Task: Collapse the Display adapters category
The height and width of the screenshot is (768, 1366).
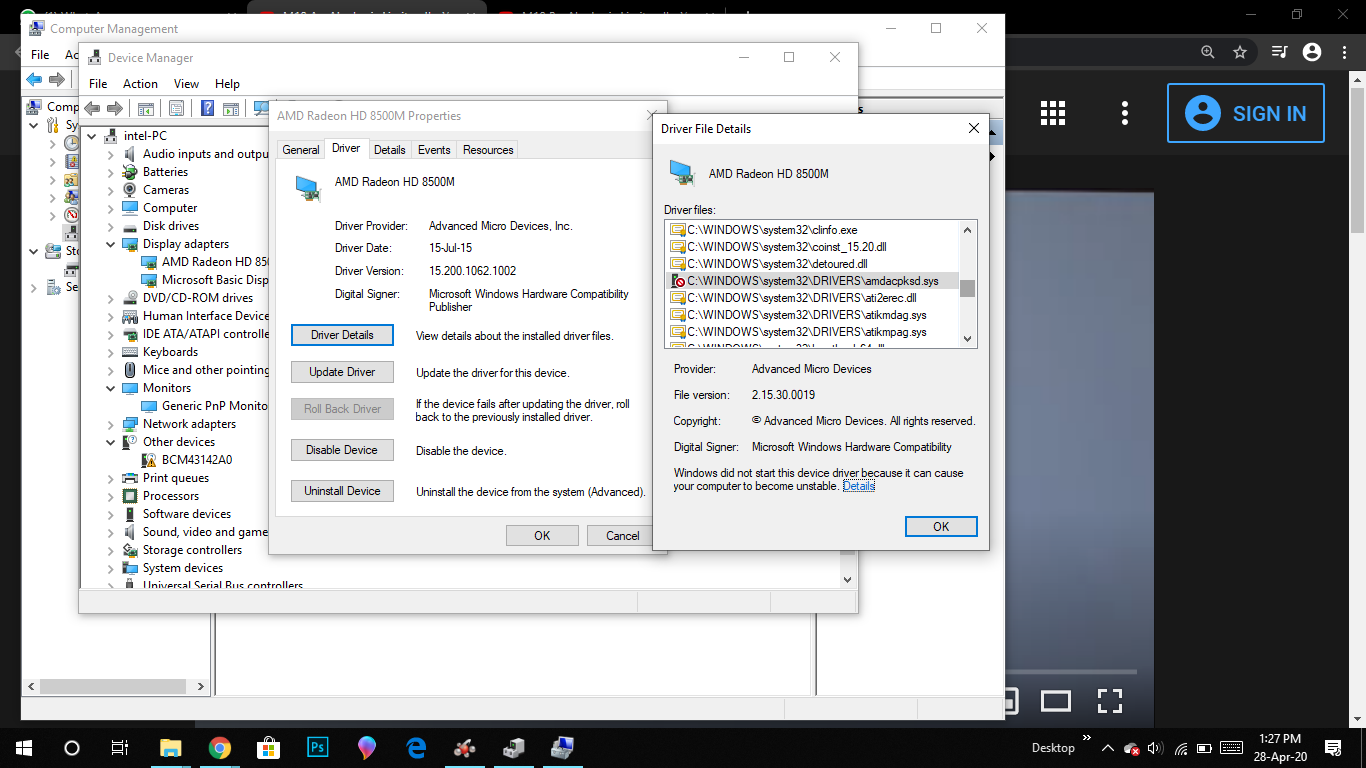Action: pyautogui.click(x=111, y=244)
